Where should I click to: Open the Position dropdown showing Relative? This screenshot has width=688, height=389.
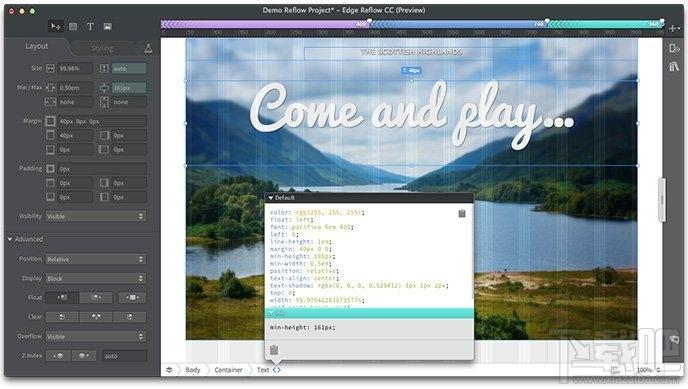point(96,259)
